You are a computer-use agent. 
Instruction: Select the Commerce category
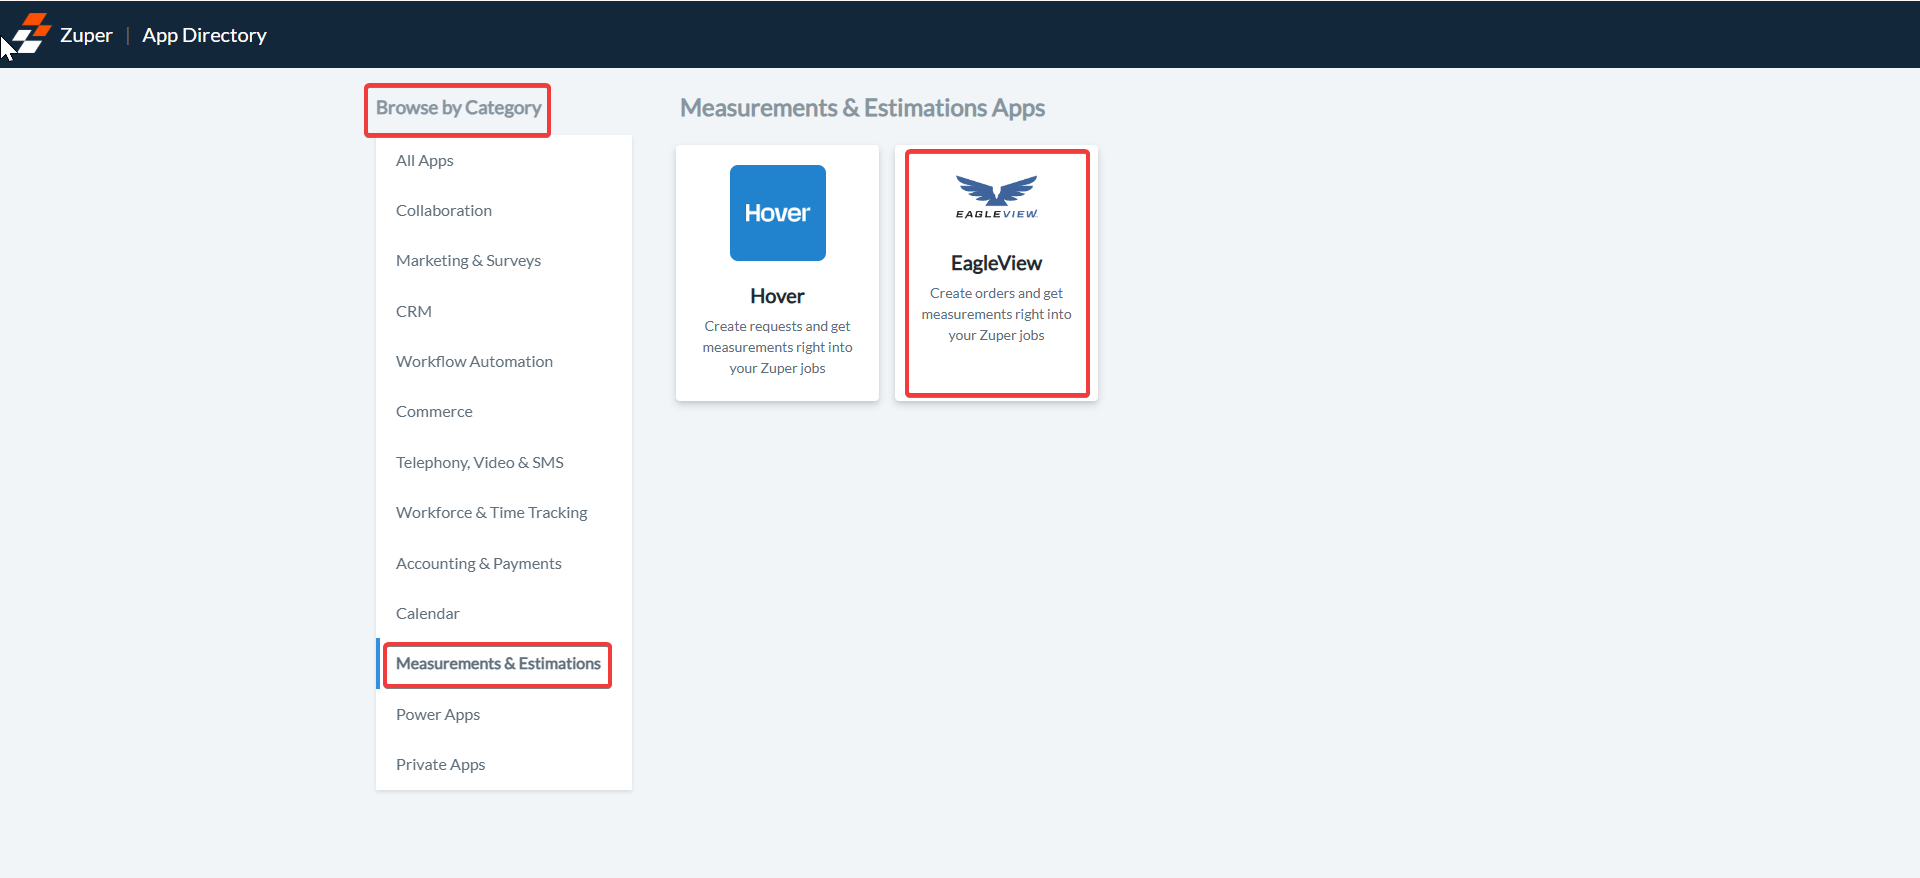click(504, 411)
